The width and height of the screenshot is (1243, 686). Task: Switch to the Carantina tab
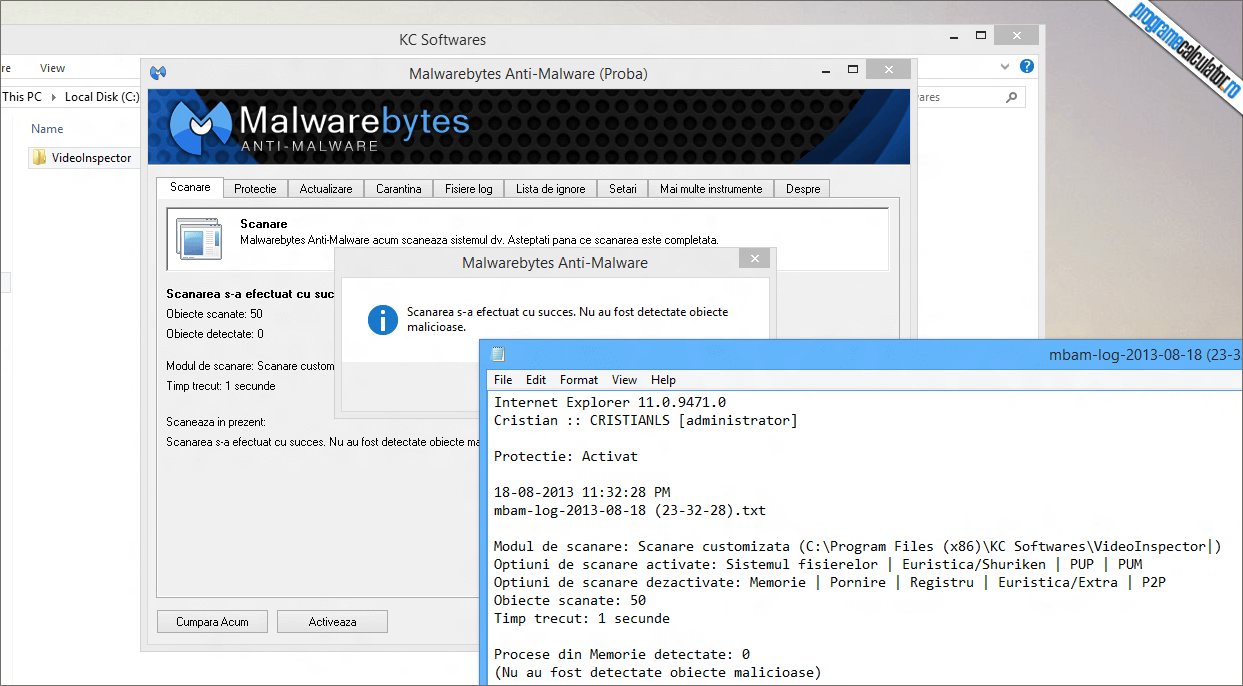(x=399, y=189)
